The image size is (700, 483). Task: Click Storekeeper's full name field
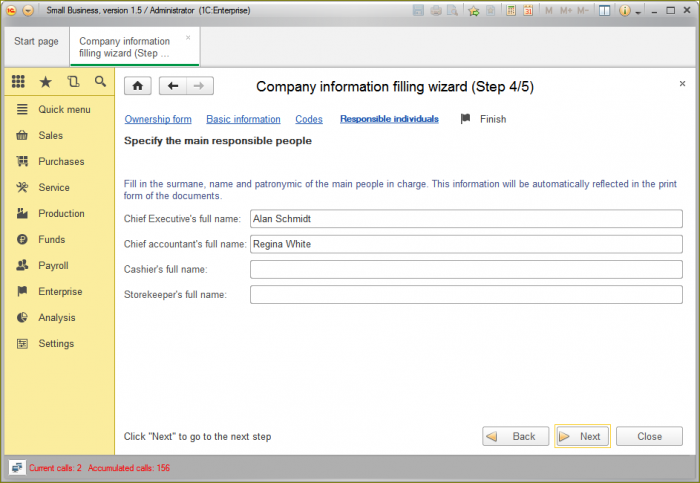tap(466, 295)
